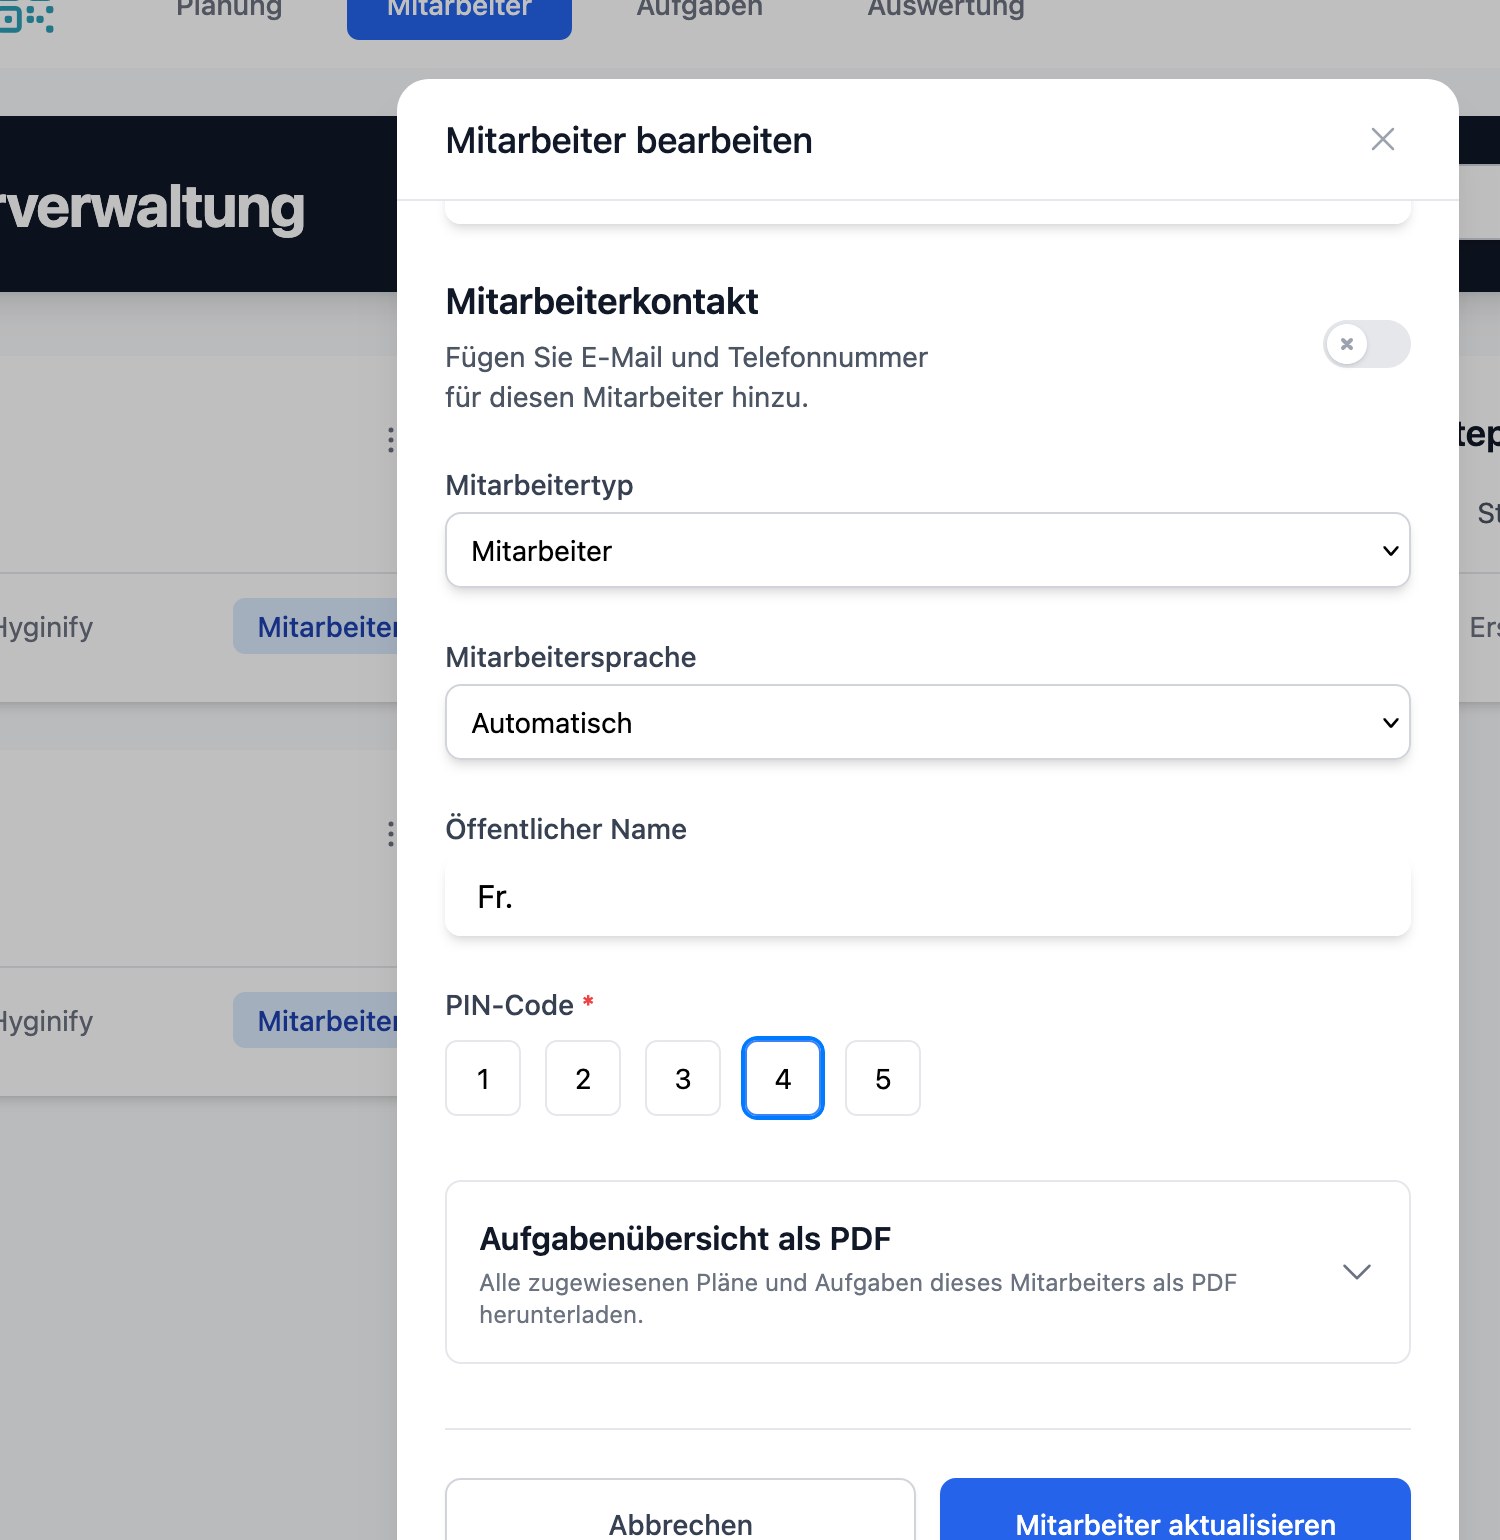
Task: Go to the Auswertung tab
Action: (945, 10)
